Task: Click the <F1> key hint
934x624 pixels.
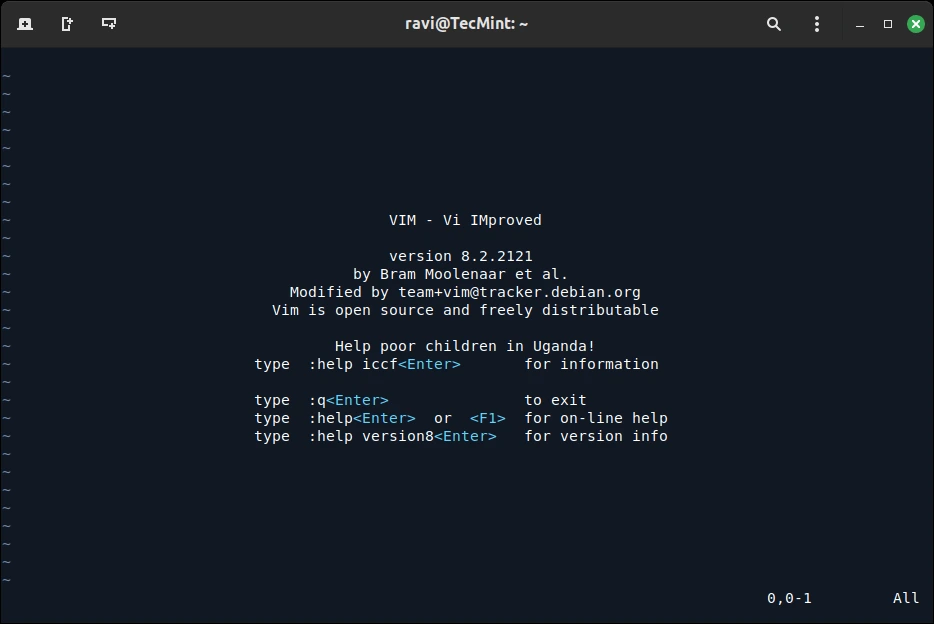Action: coord(487,419)
